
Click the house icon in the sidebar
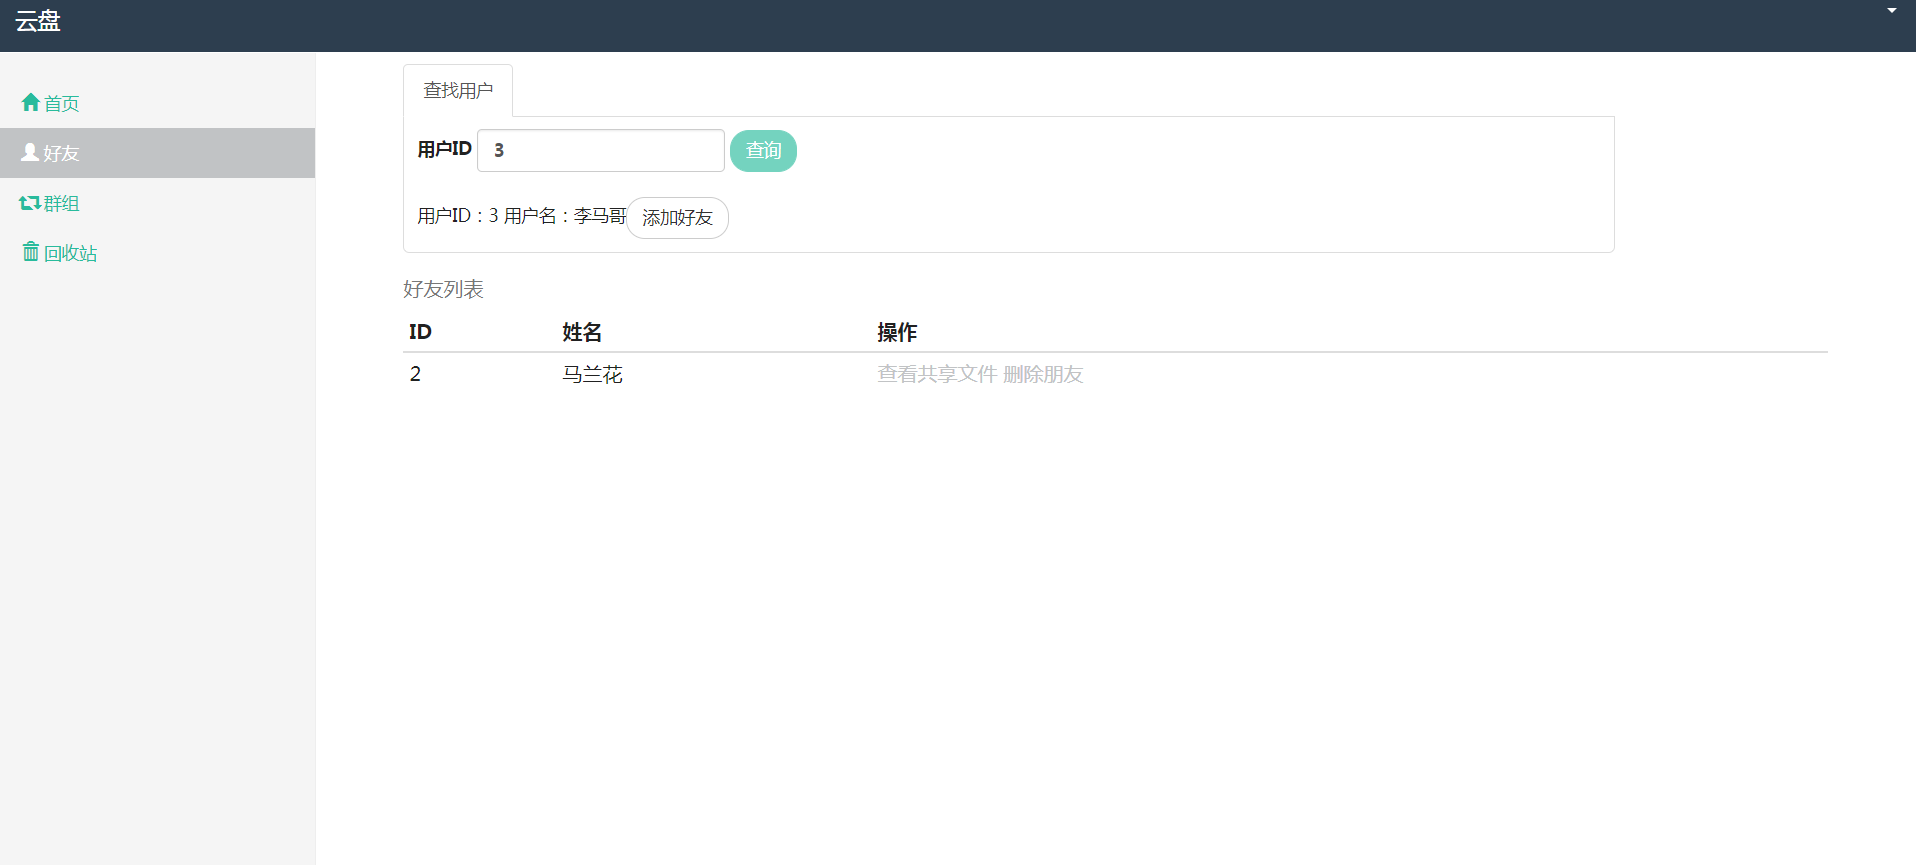coord(30,102)
